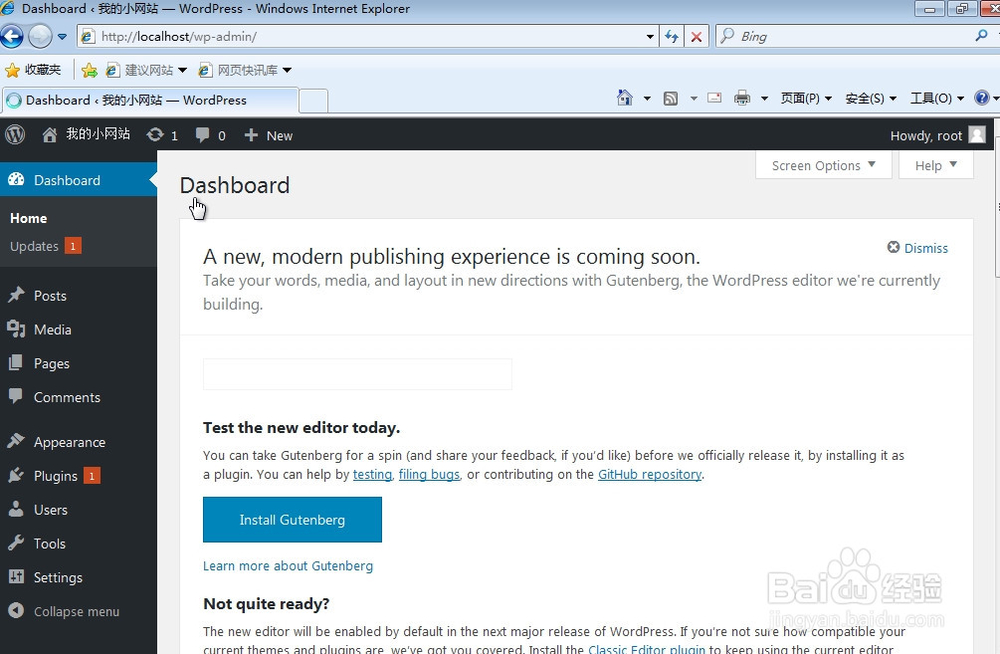Go forward with the browser Forward arrow
Viewport: 1000px width, 654px height.
40,36
